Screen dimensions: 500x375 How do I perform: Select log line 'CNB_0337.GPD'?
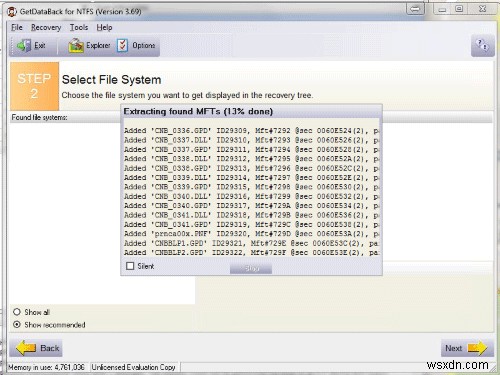[251, 149]
